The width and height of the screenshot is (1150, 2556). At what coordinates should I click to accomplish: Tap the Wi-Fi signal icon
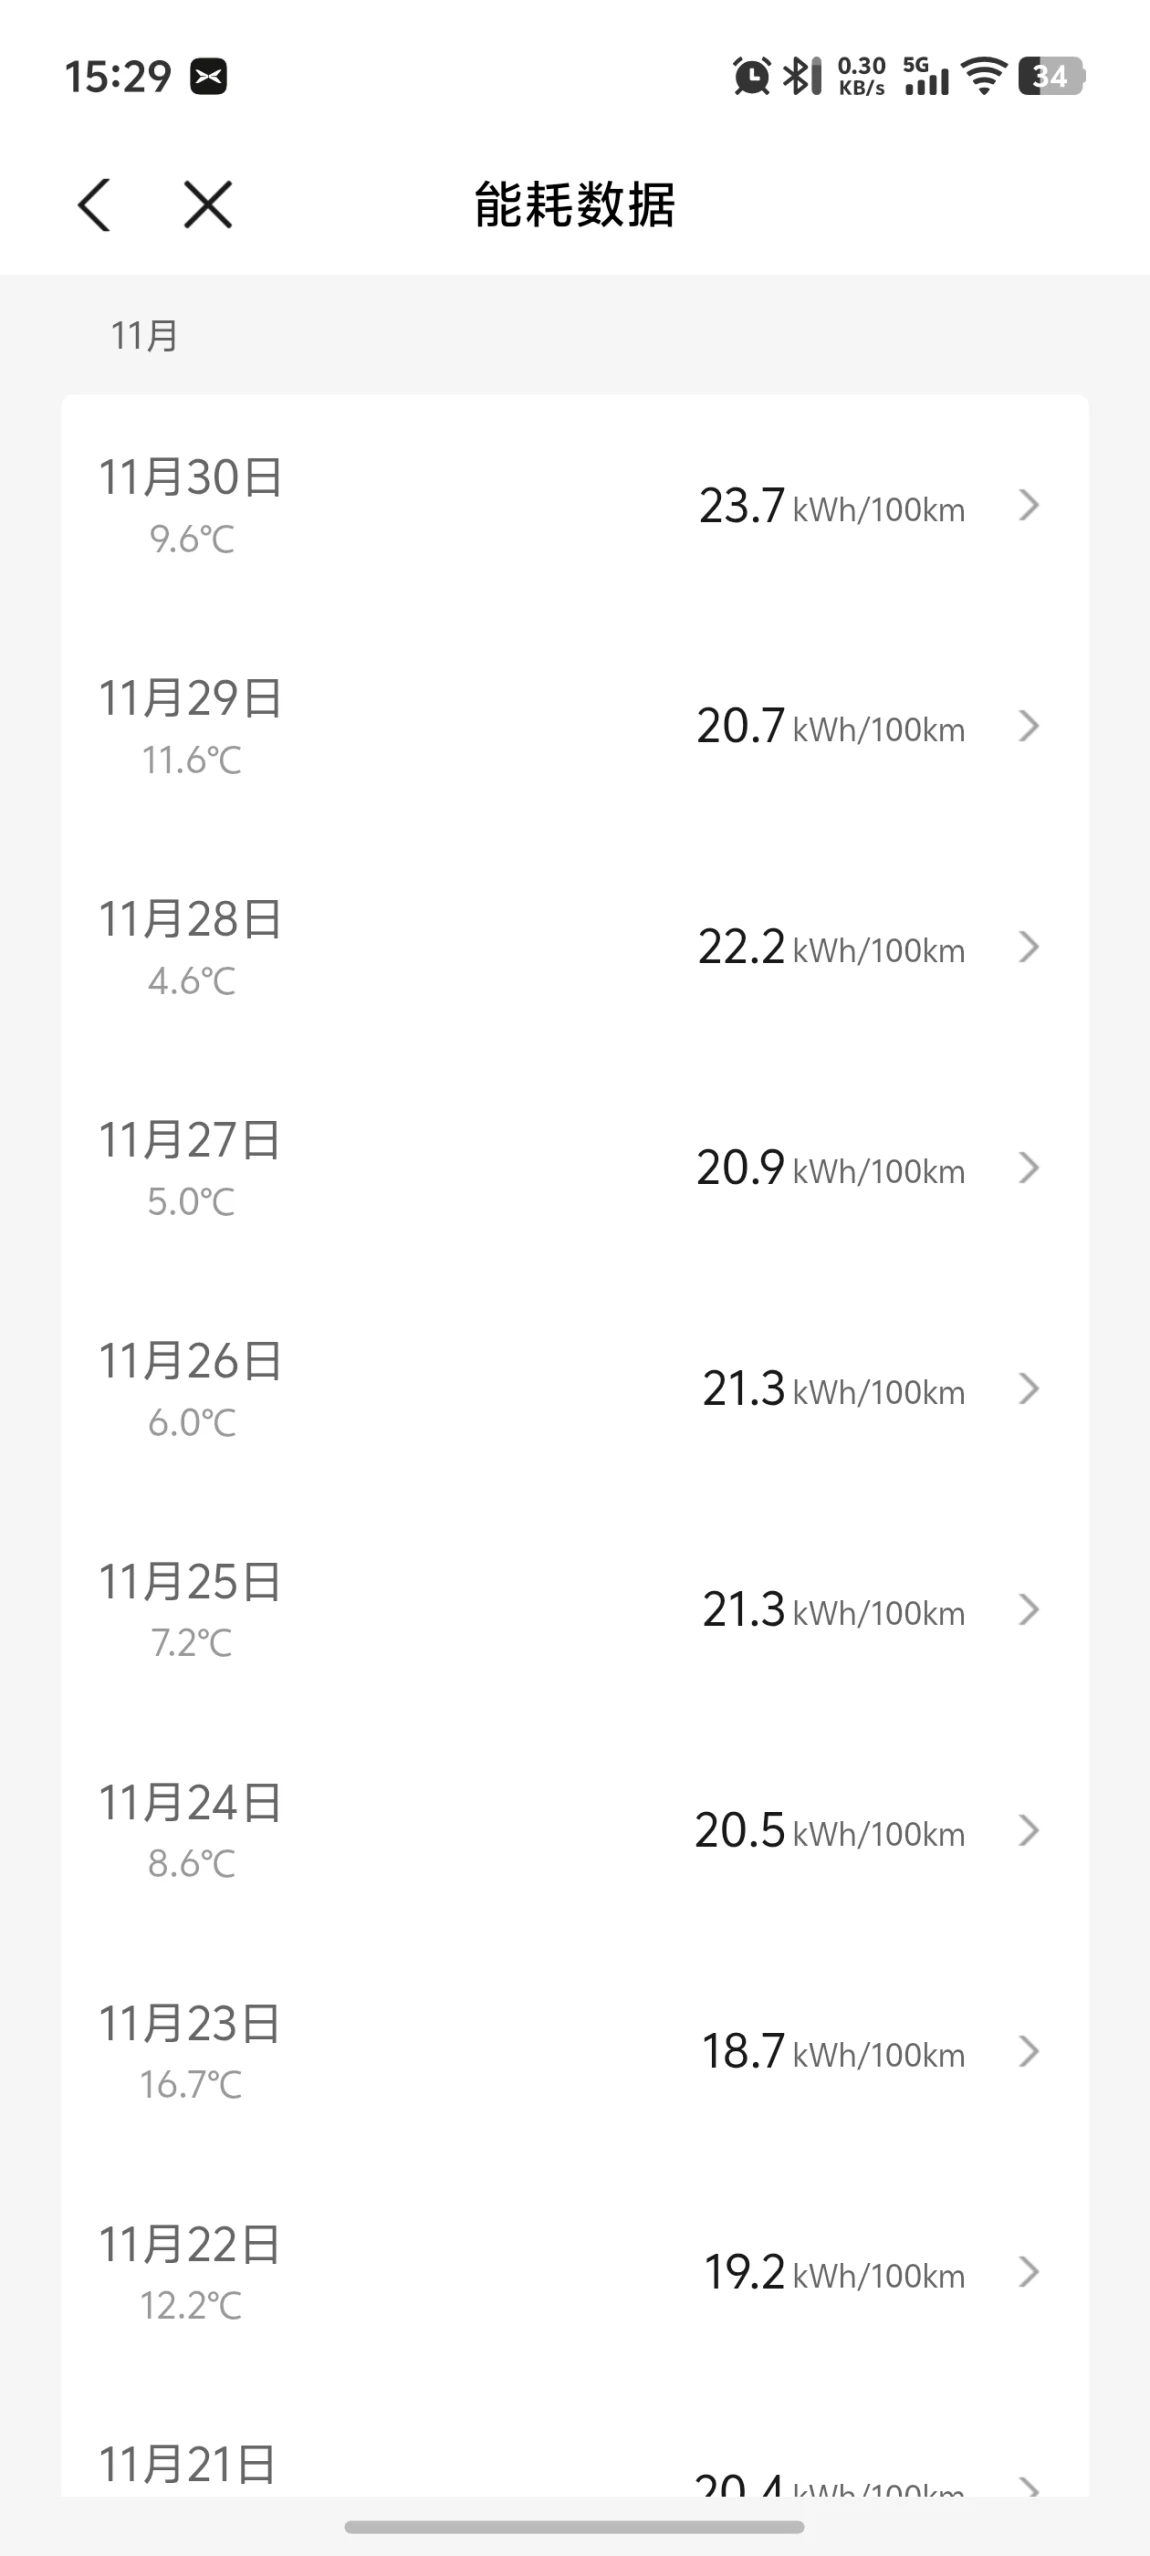point(984,76)
